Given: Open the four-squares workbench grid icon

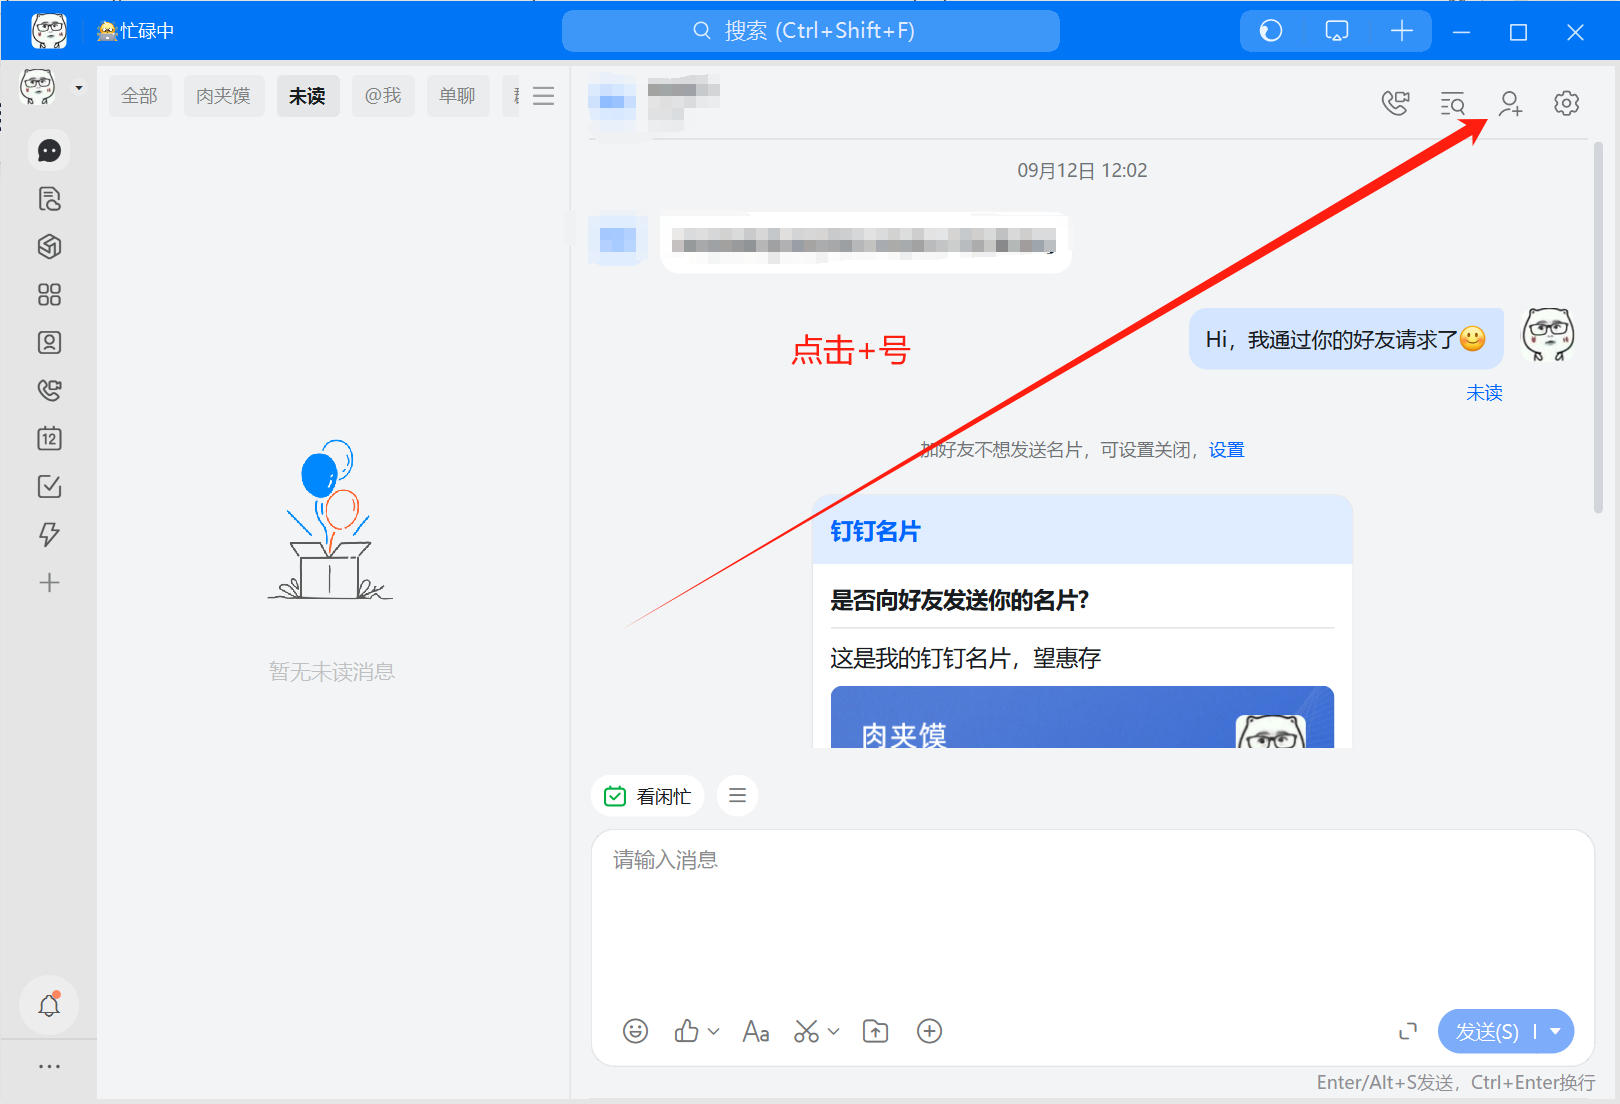Looking at the screenshot, I should coord(49,295).
